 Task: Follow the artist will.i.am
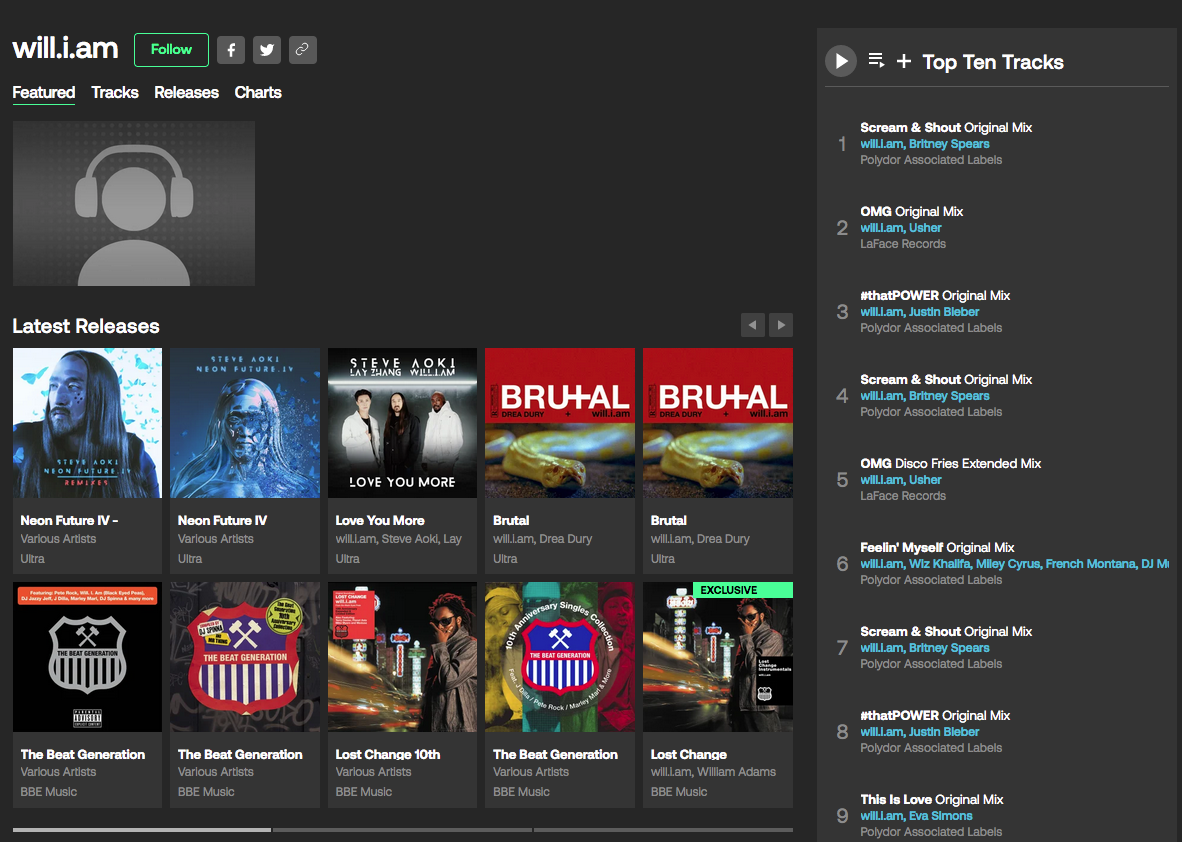click(x=171, y=50)
